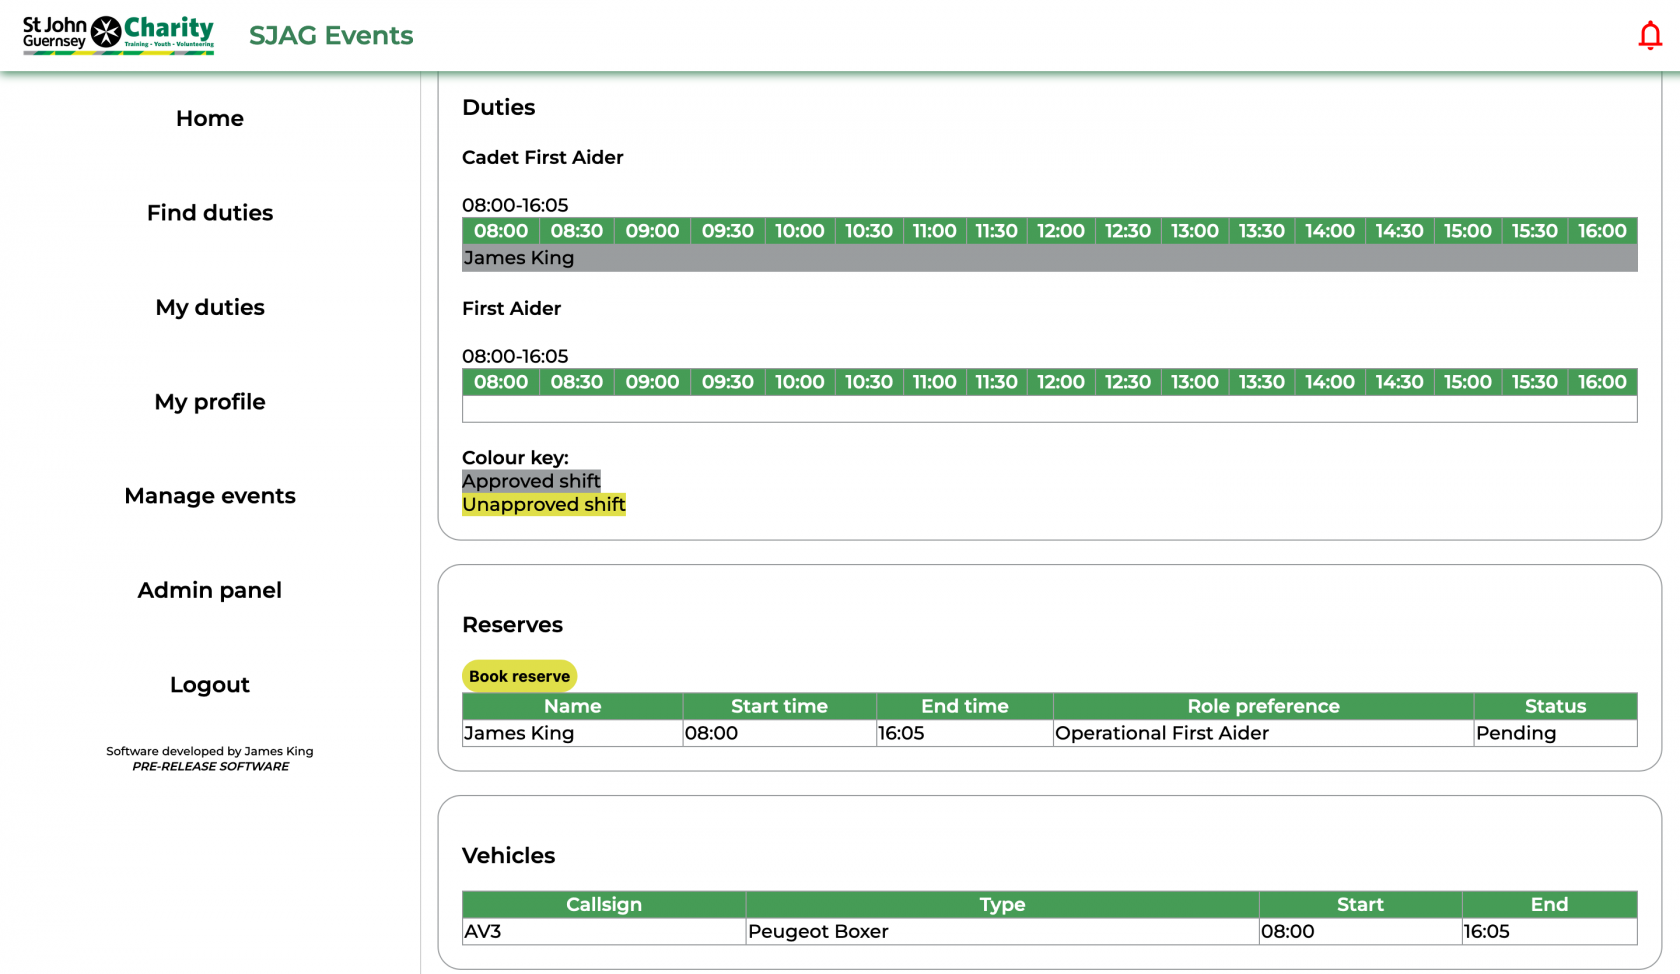
Task: Open the Admin panel
Action: click(209, 590)
